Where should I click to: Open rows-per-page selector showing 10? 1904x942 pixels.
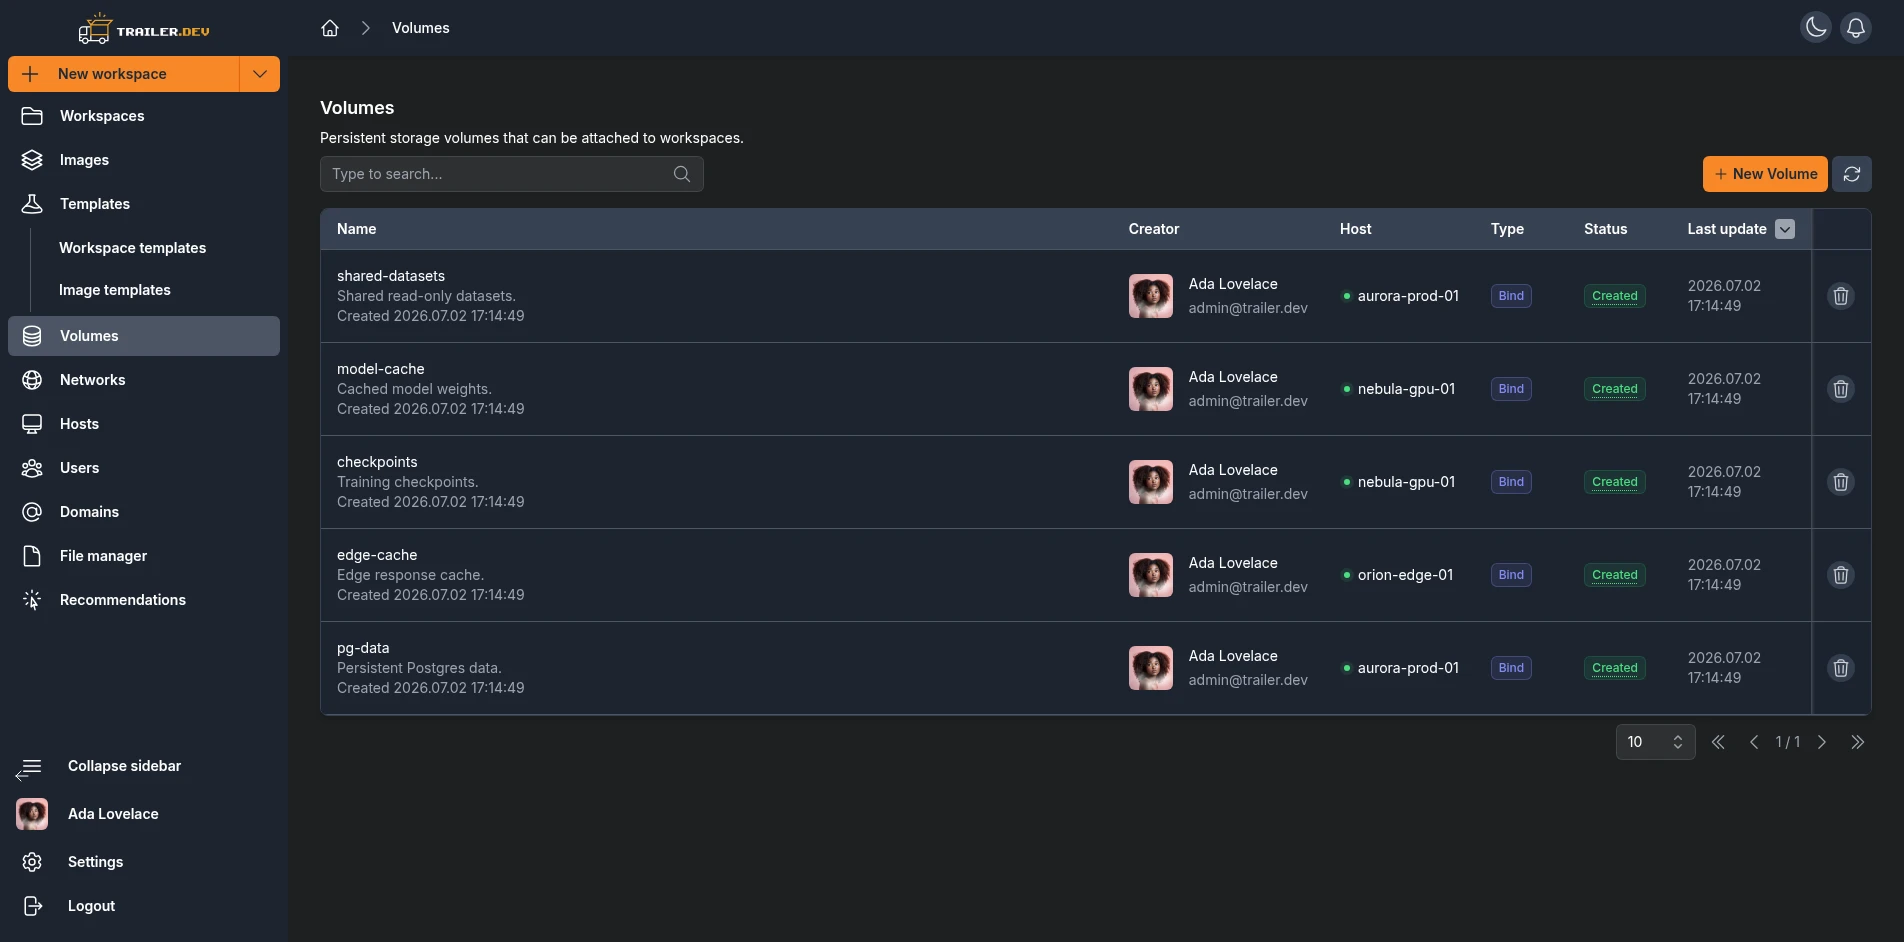click(x=1655, y=742)
